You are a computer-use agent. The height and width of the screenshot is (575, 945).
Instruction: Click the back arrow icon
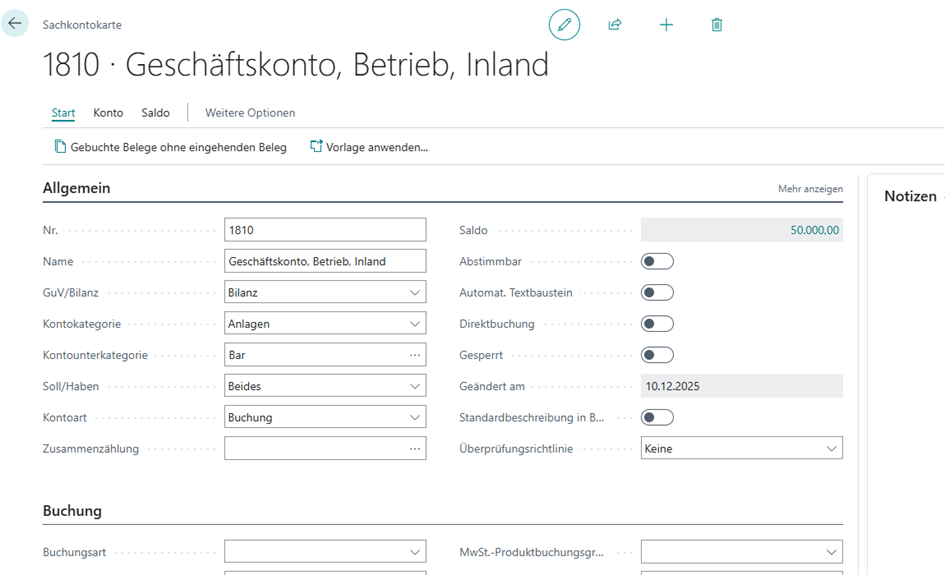click(x=15, y=23)
